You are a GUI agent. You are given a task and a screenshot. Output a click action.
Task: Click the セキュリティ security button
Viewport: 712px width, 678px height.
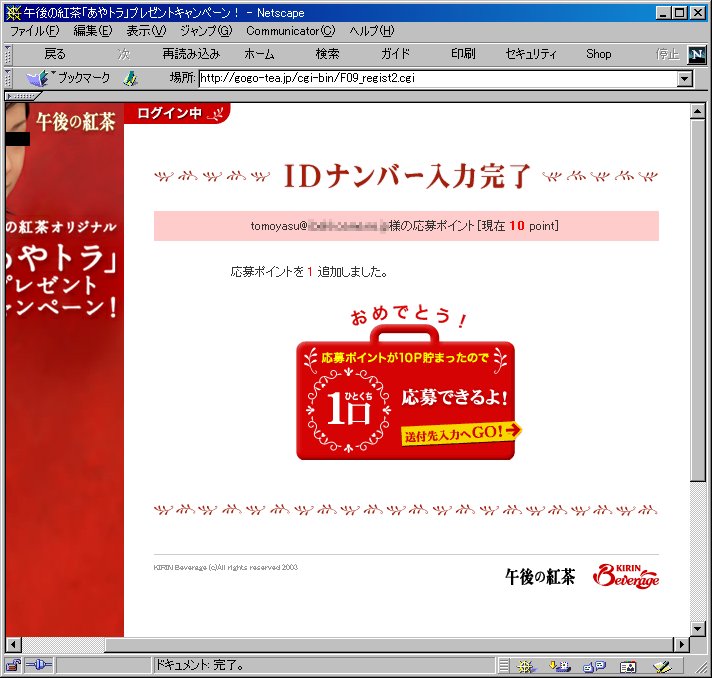pos(531,54)
